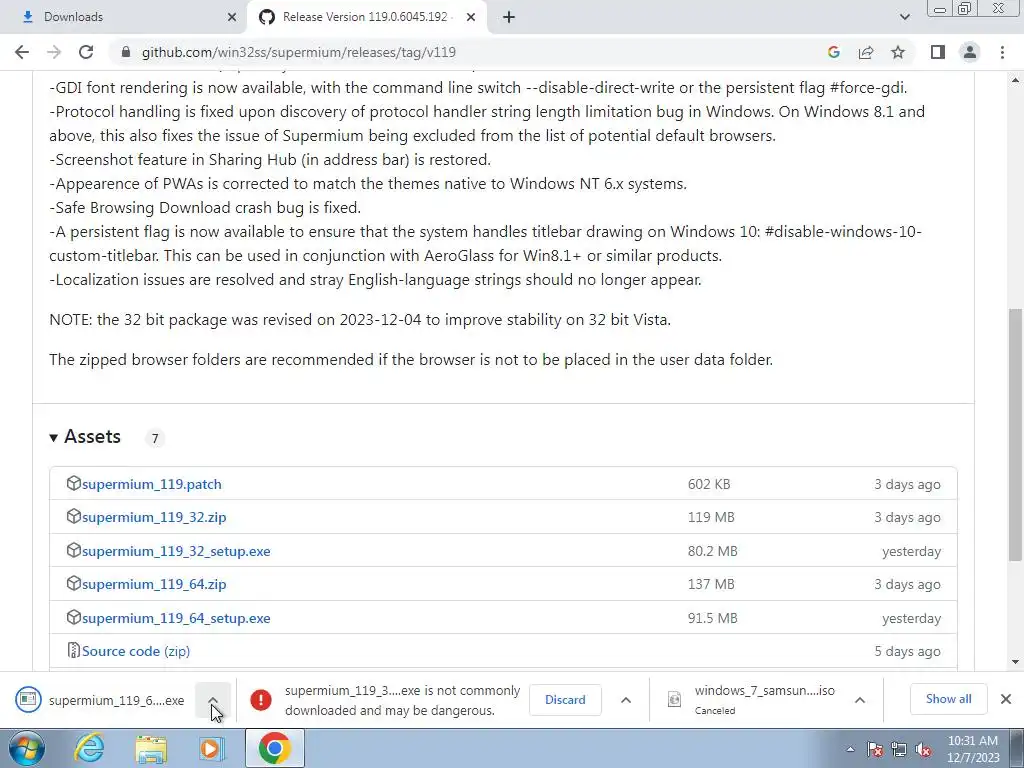Viewport: 1024px width, 768px height.
Task: Click the address bar URL
Action: click(x=298, y=52)
